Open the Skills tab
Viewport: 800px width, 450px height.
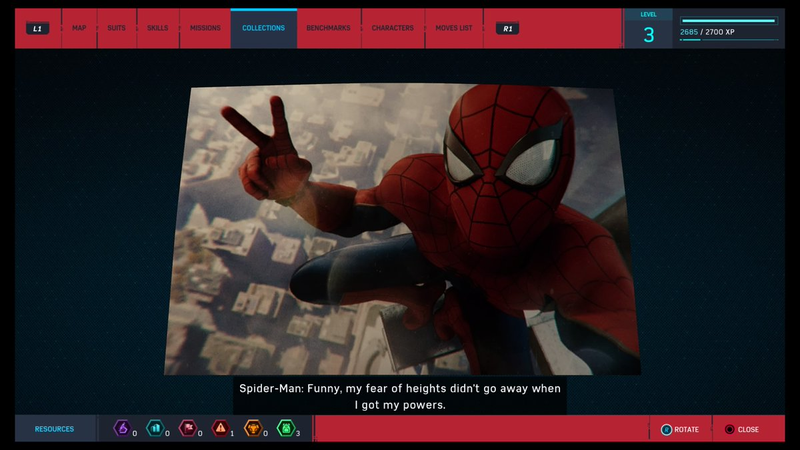158,28
